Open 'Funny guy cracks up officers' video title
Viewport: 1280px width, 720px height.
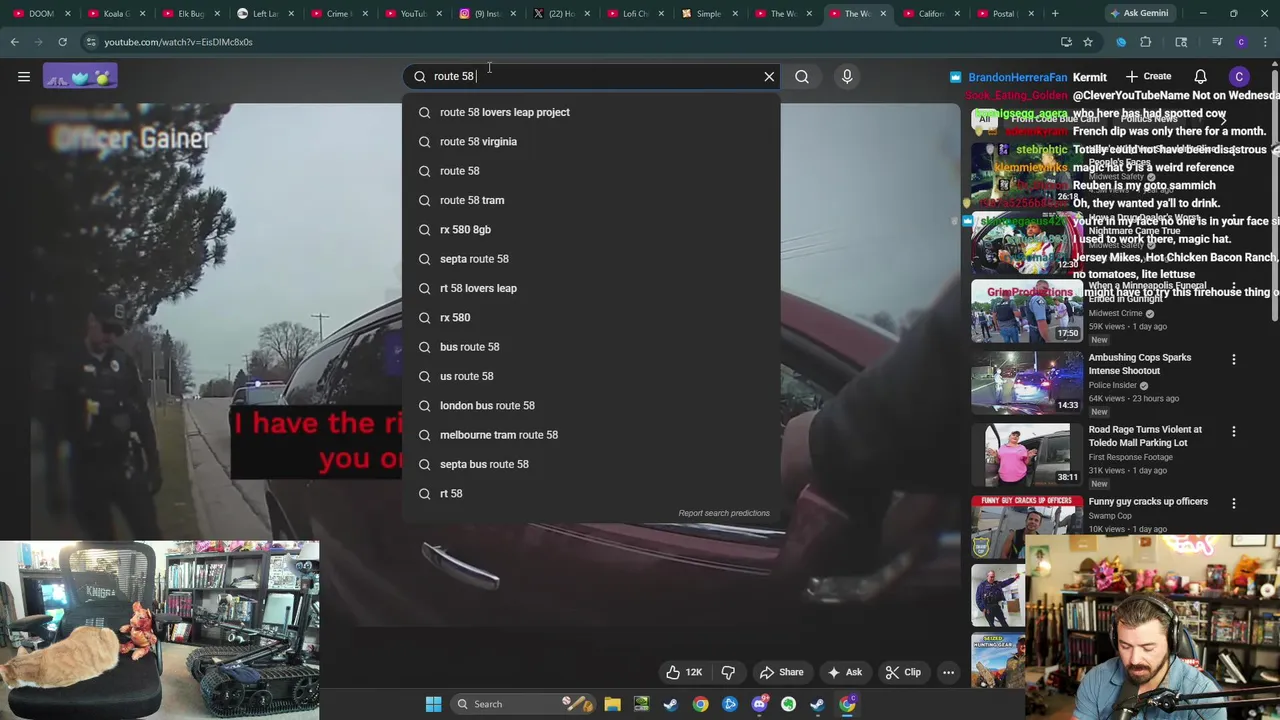[x=1148, y=502]
